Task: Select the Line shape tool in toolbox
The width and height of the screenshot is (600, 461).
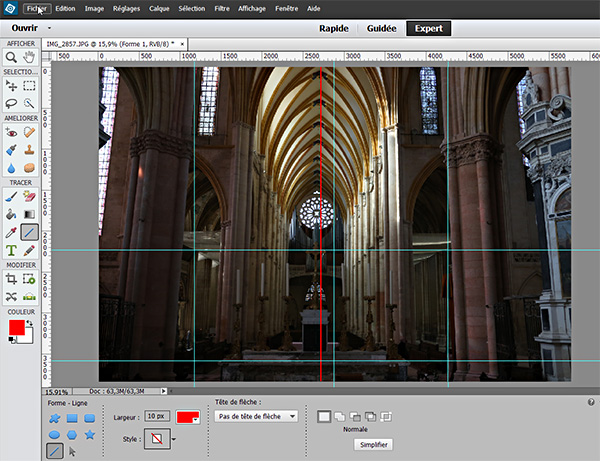Action: (29, 232)
